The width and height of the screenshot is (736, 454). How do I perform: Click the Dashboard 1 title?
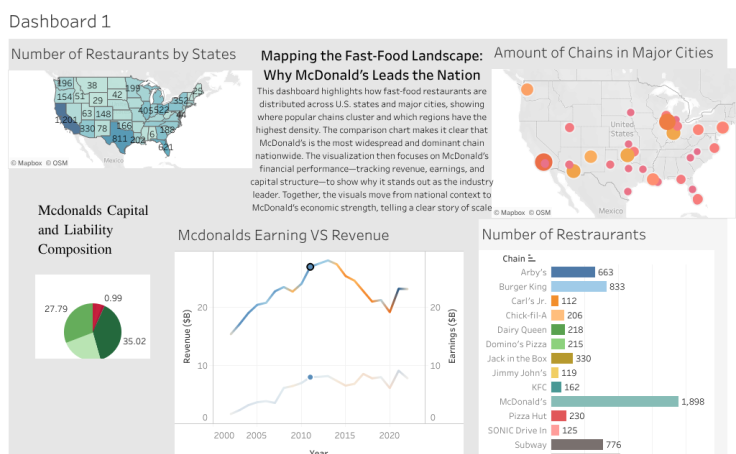[x=60, y=22]
